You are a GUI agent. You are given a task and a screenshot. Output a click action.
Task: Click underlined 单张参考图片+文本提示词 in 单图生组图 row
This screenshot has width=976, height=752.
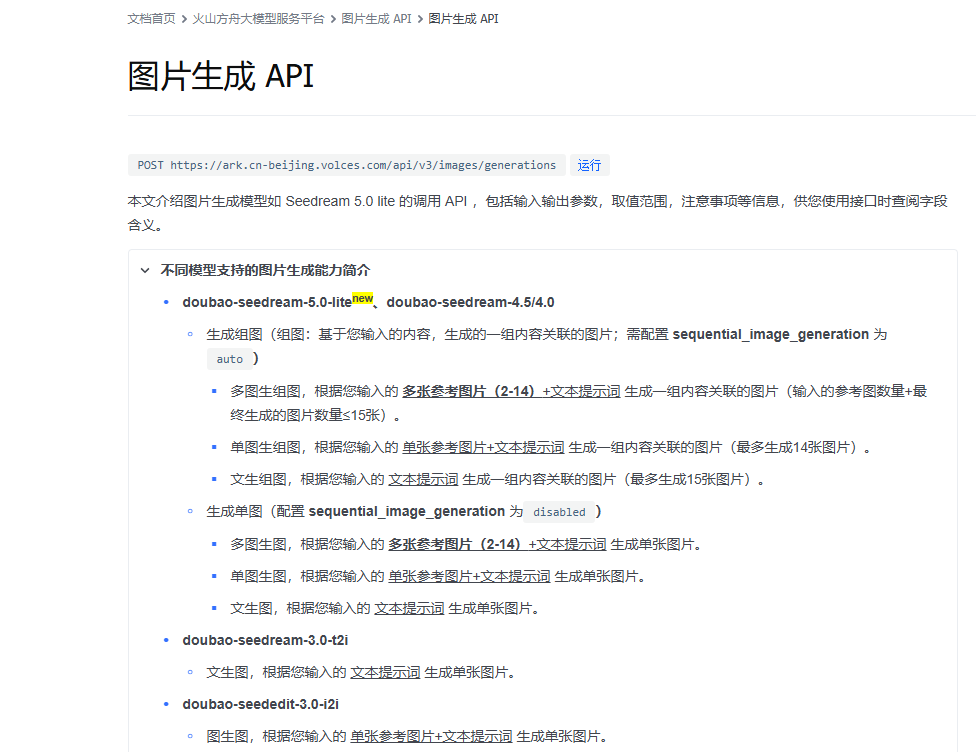click(x=483, y=448)
